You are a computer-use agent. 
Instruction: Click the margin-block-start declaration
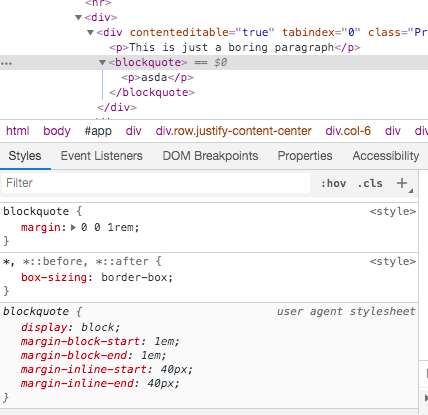[100, 341]
